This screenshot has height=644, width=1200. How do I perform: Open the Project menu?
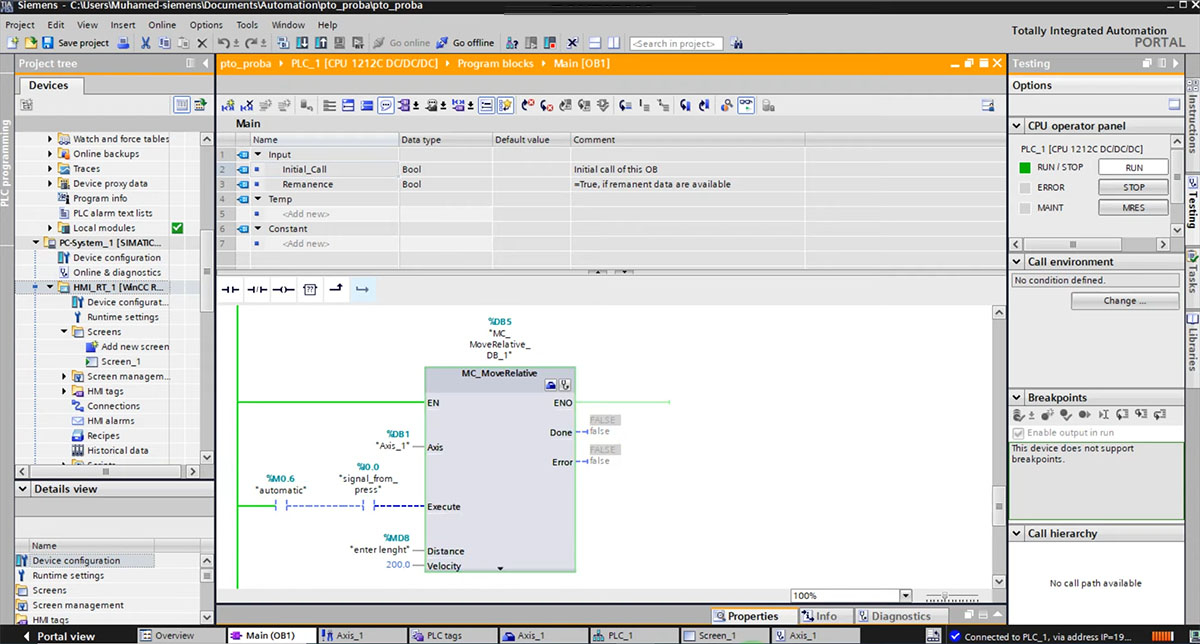(20, 25)
